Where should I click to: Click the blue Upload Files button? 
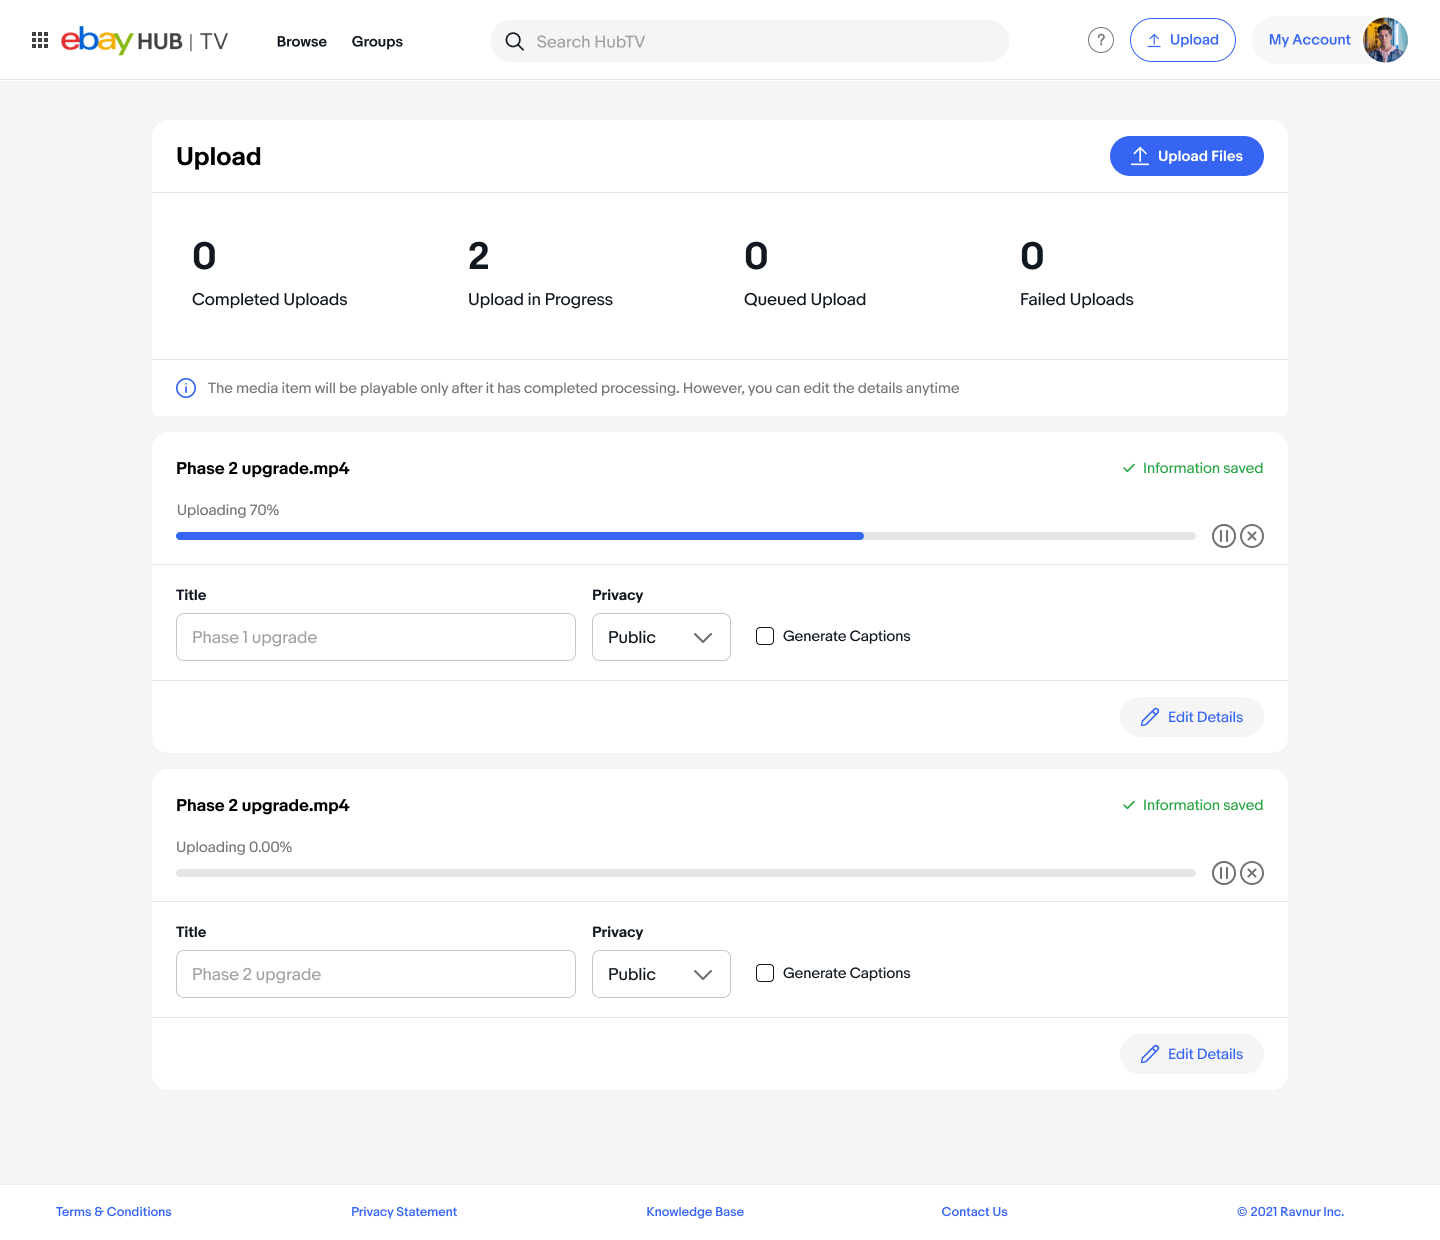point(1187,156)
